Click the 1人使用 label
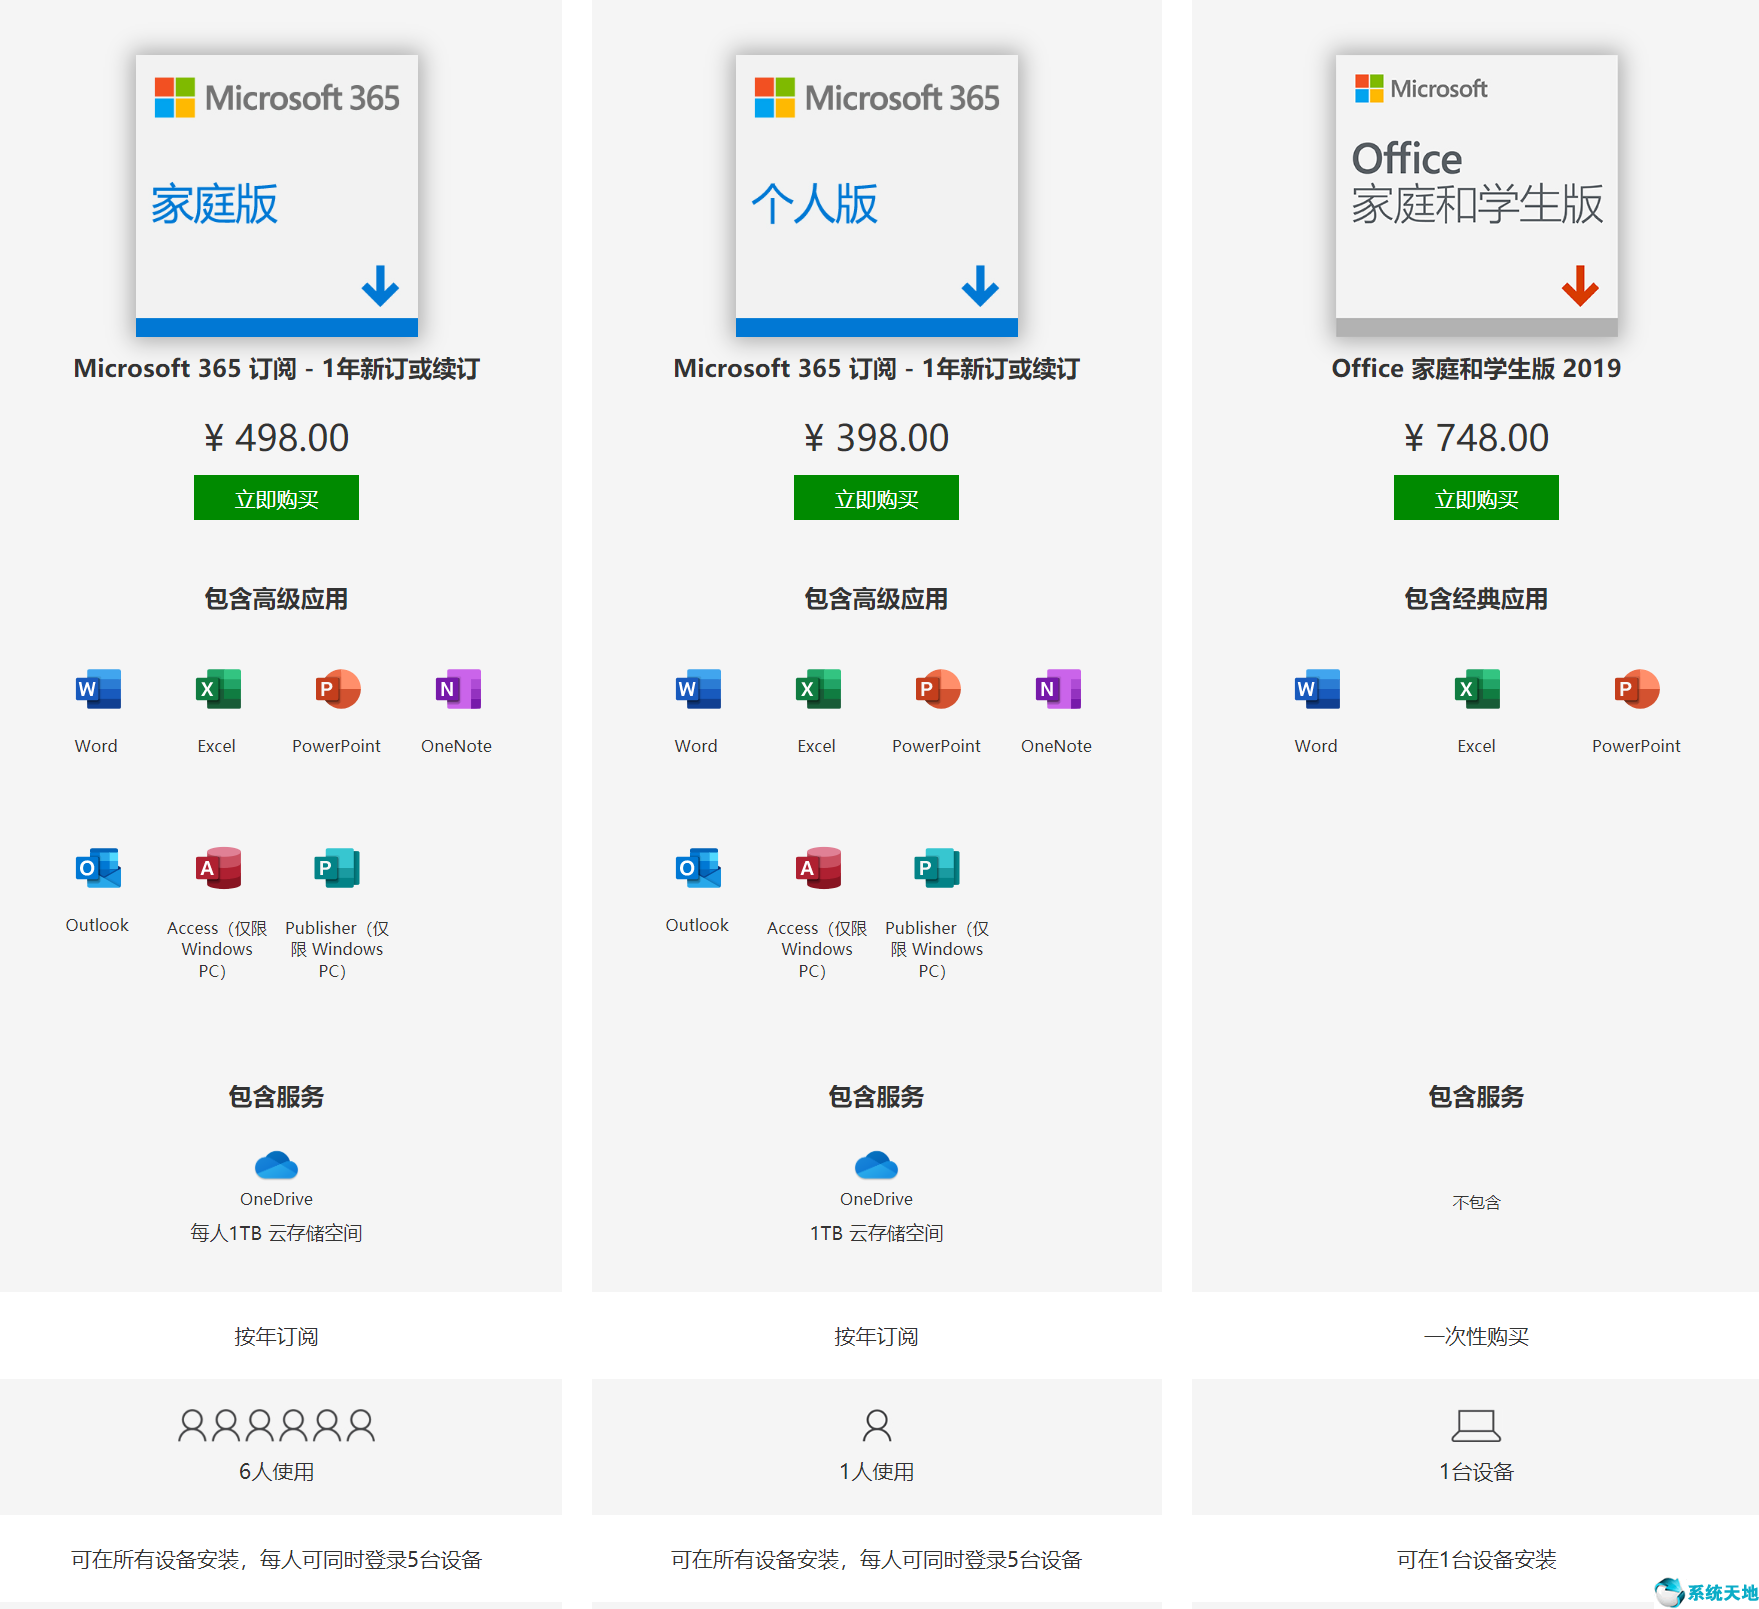The image size is (1759, 1609). [876, 1472]
